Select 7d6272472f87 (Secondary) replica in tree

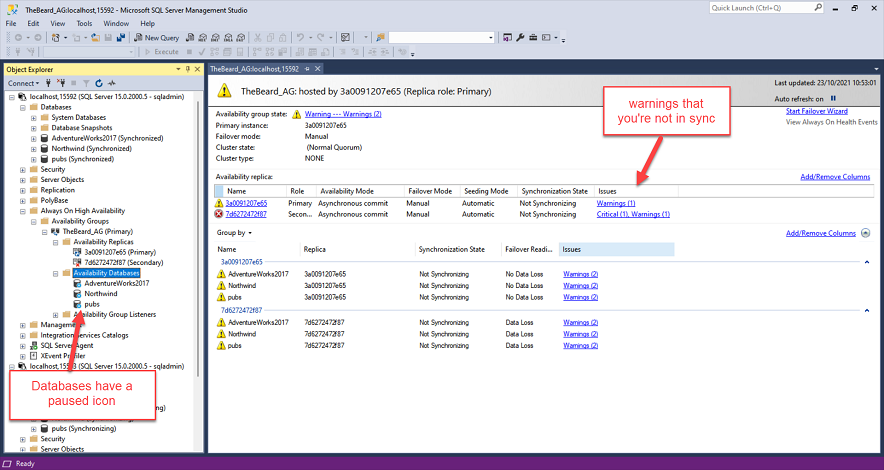(x=123, y=263)
